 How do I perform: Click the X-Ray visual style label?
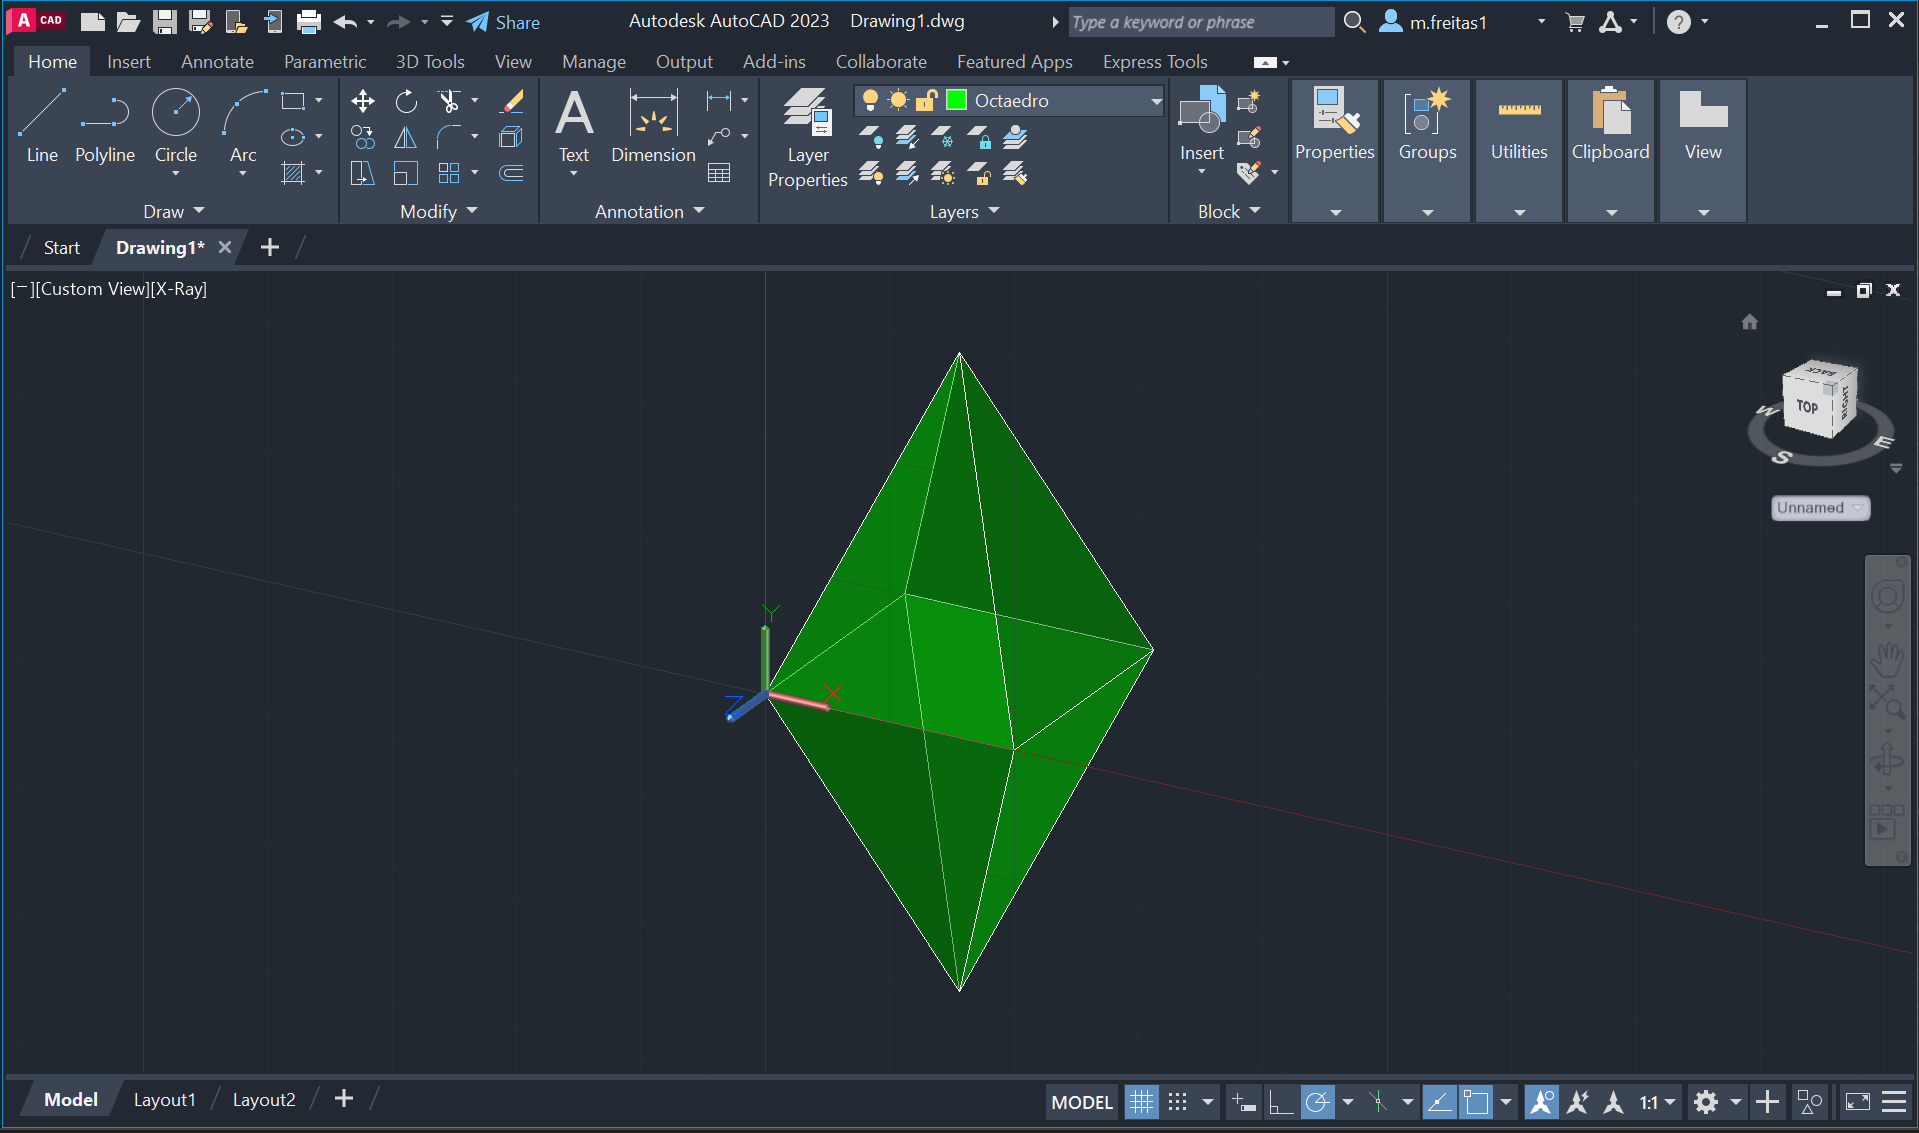coord(179,289)
